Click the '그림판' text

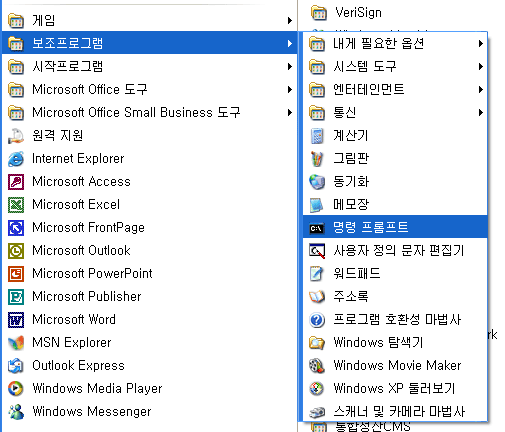[x=351, y=159]
